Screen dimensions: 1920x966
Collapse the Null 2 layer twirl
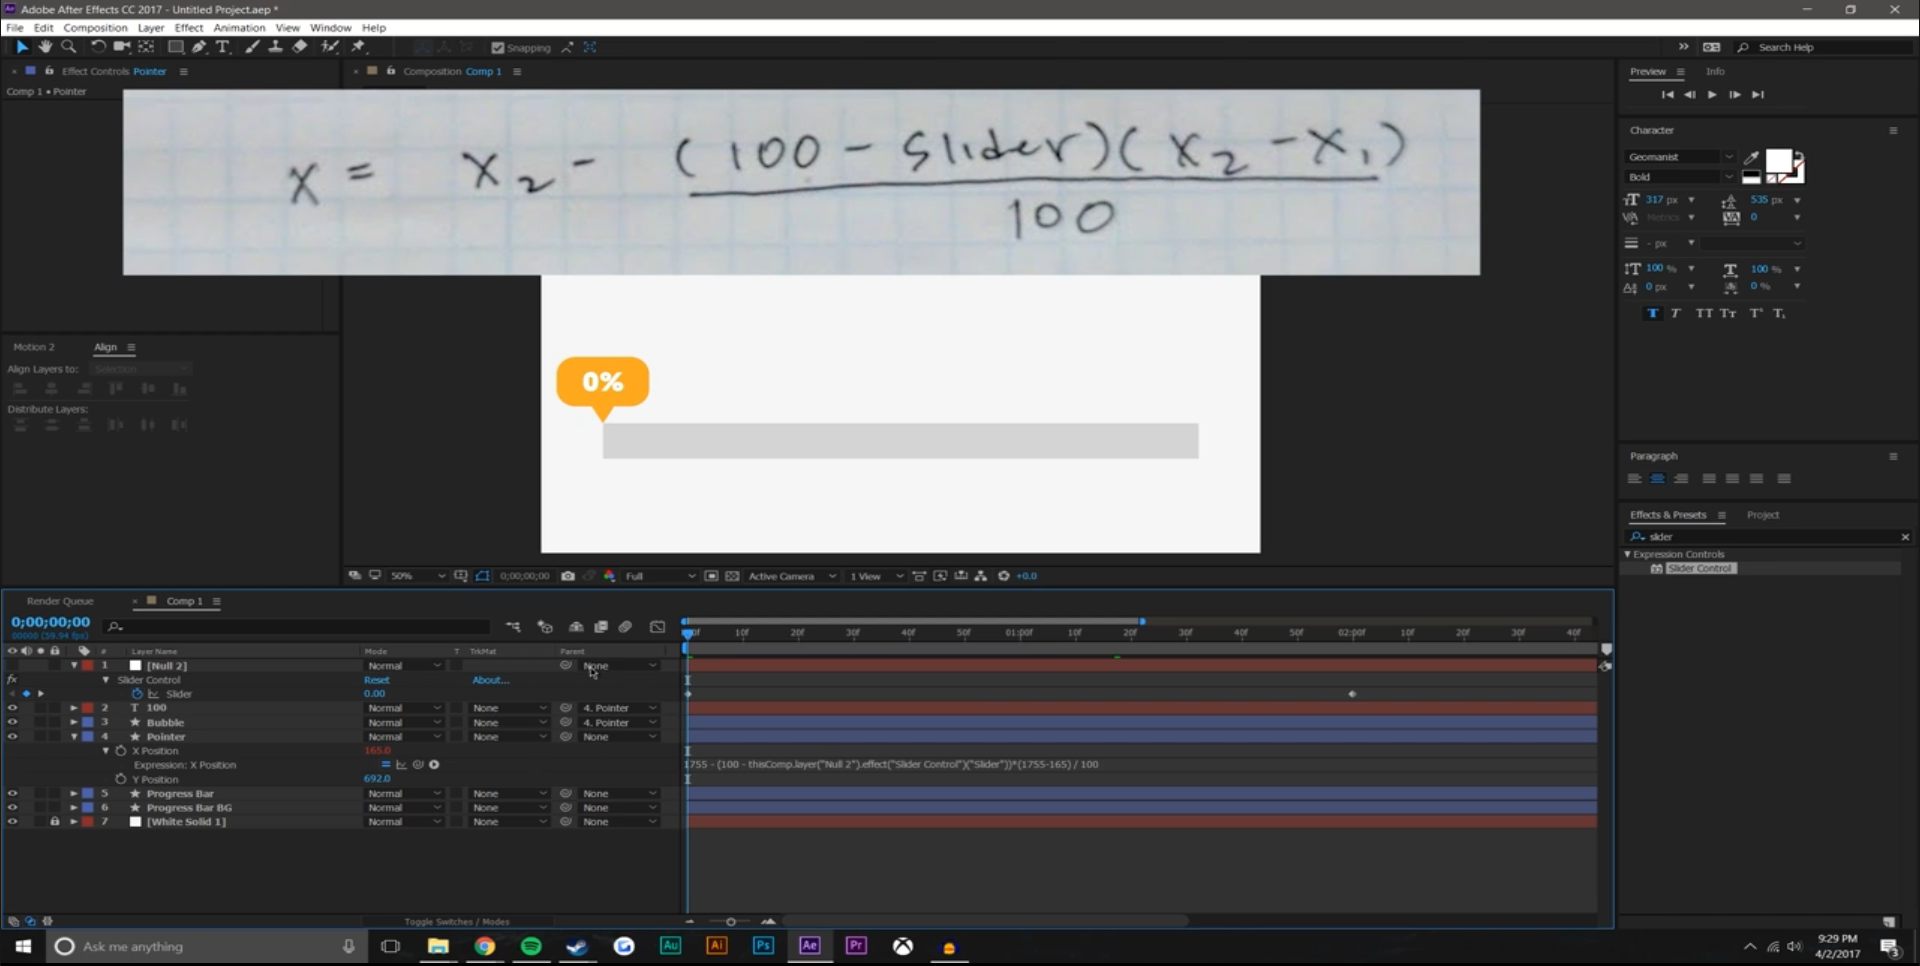pos(74,666)
